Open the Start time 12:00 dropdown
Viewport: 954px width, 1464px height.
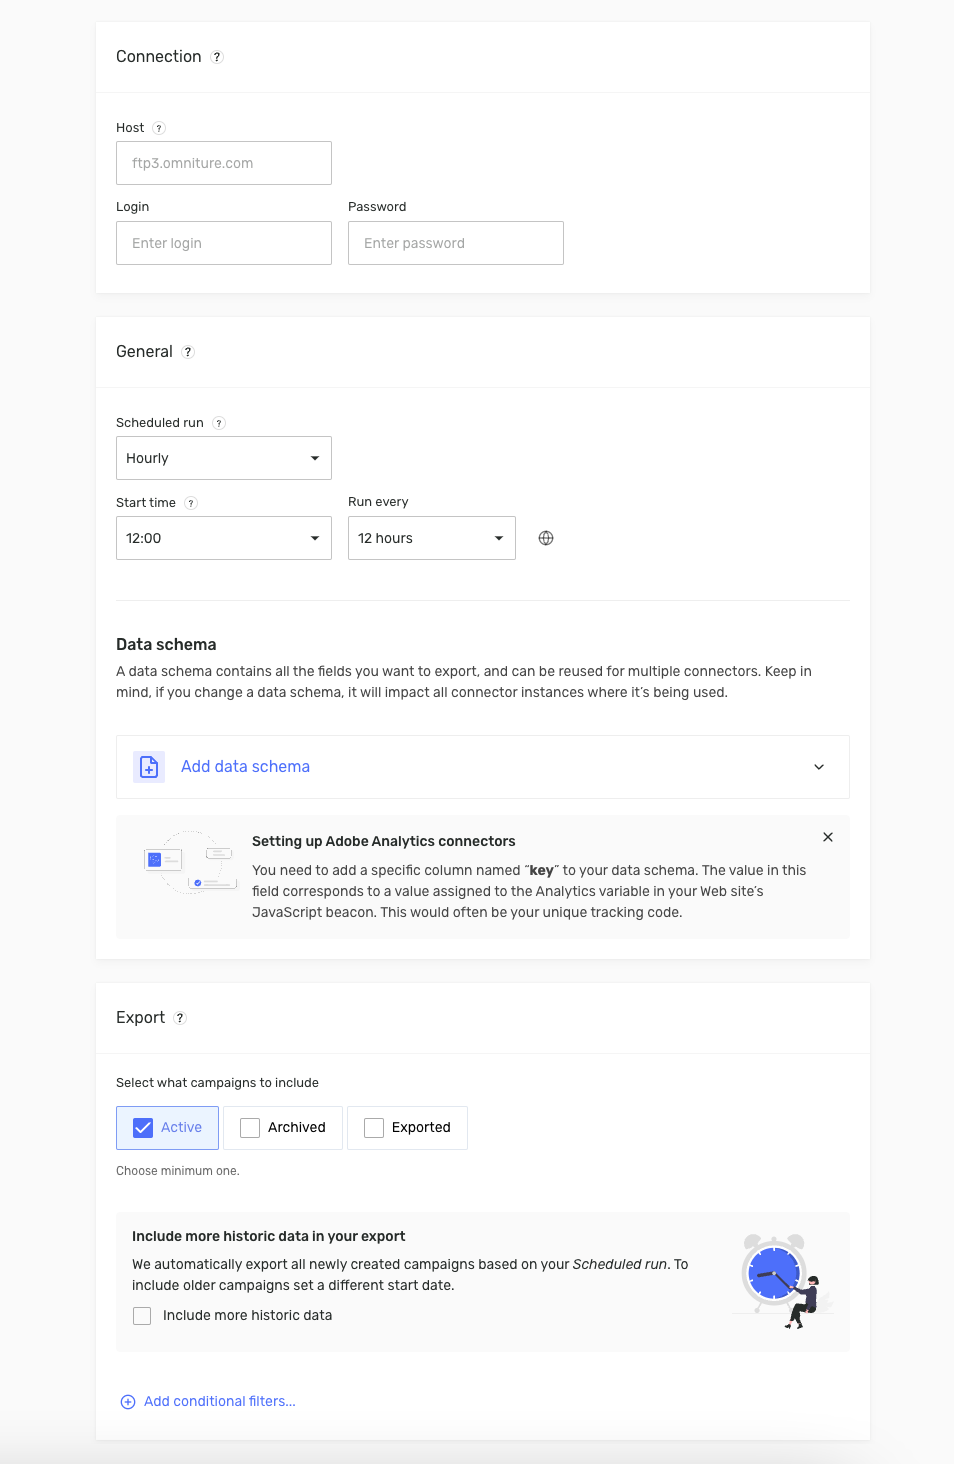223,537
